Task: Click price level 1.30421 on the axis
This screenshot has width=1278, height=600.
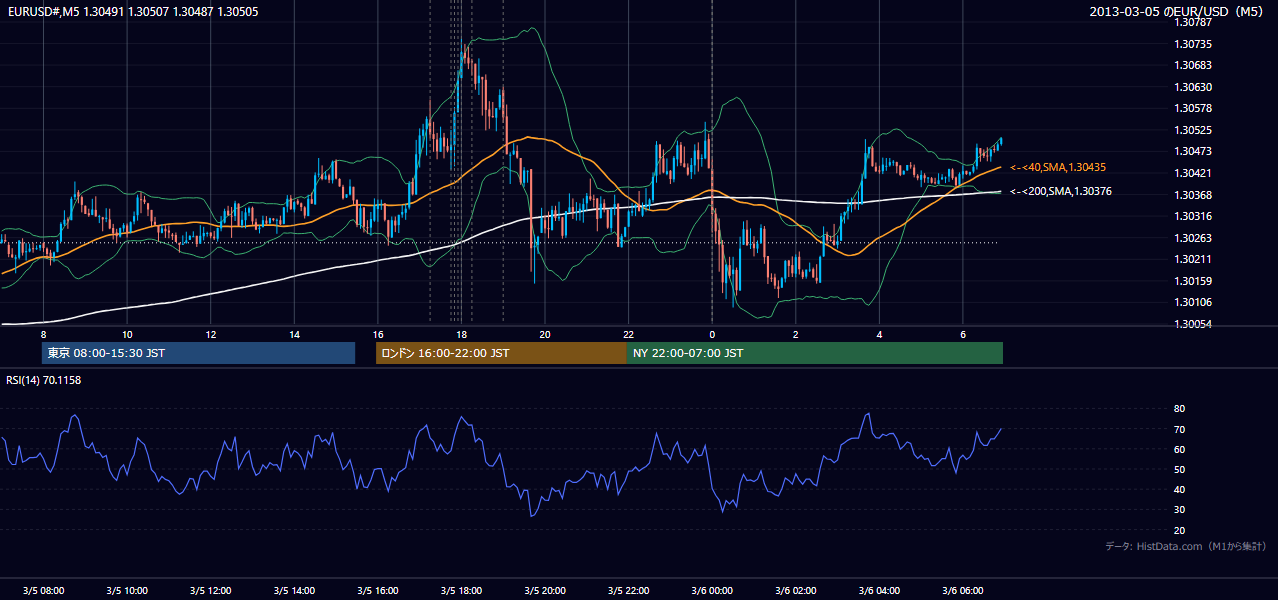Action: coord(1195,173)
